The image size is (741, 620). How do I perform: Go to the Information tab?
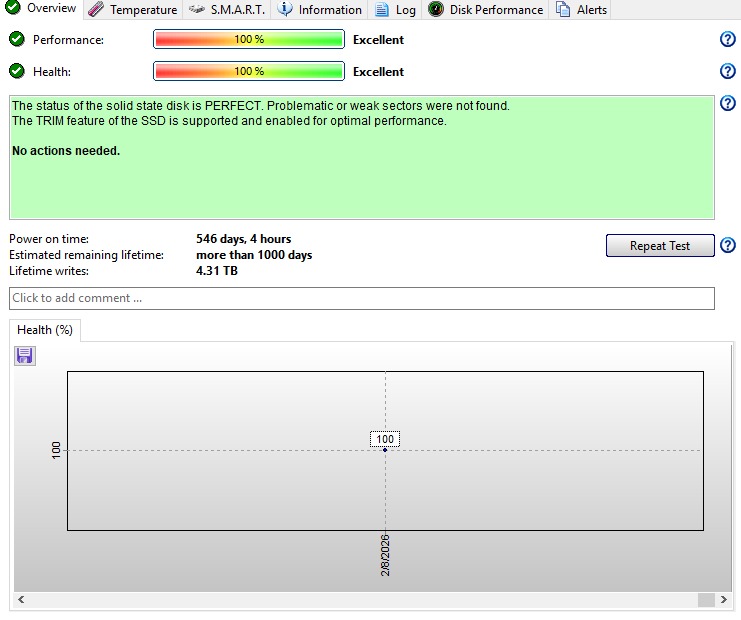319,10
